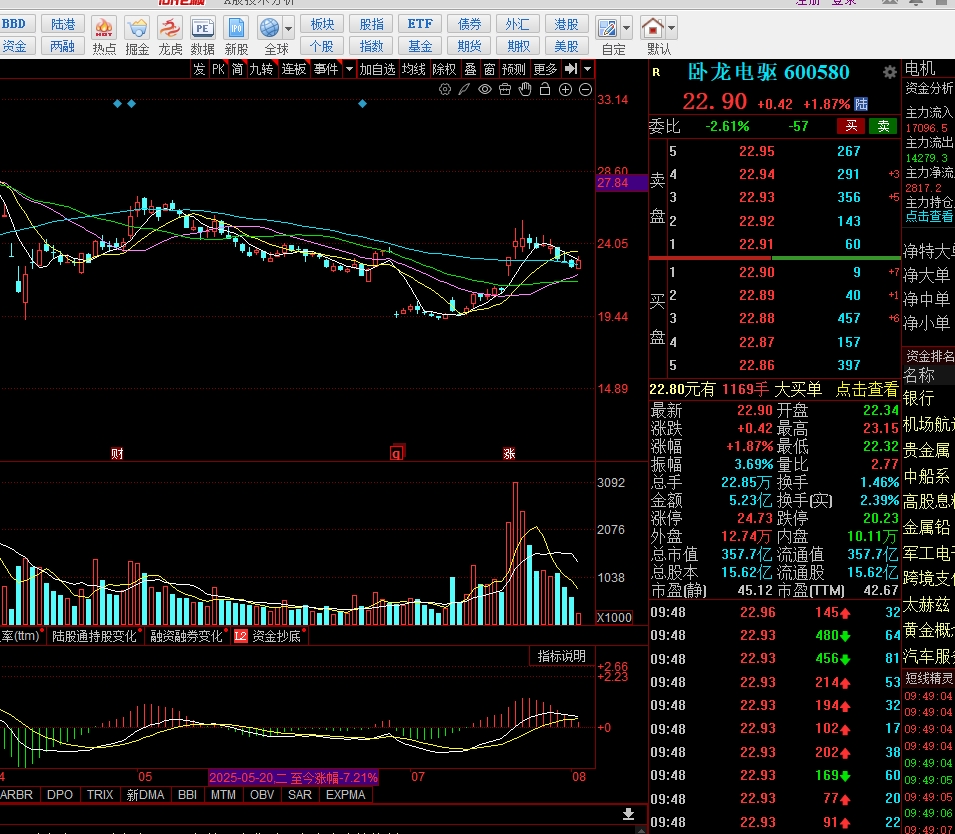Select the drawing pen tool on chart
The image size is (955, 834).
[465, 90]
